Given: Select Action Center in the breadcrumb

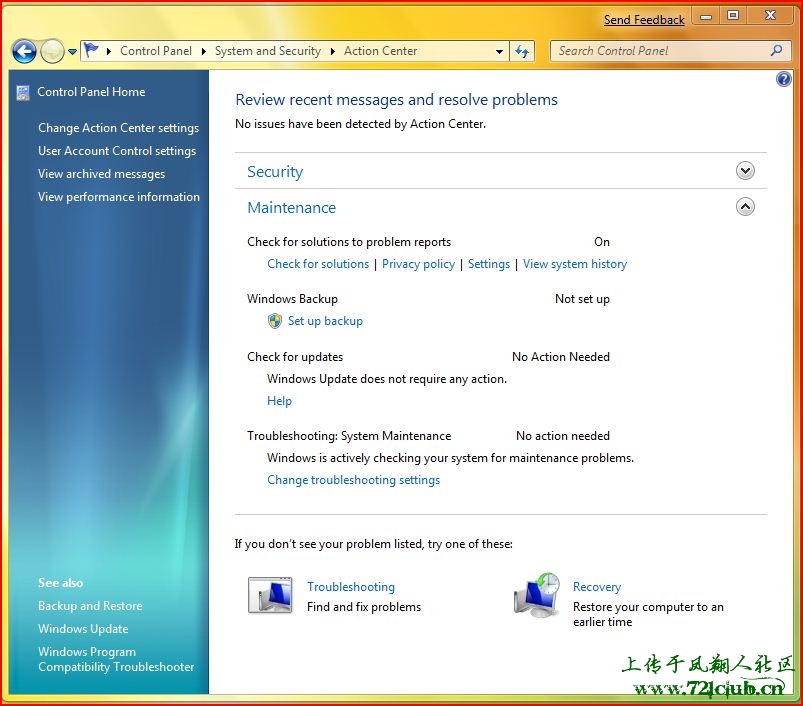Looking at the screenshot, I should click(x=381, y=51).
